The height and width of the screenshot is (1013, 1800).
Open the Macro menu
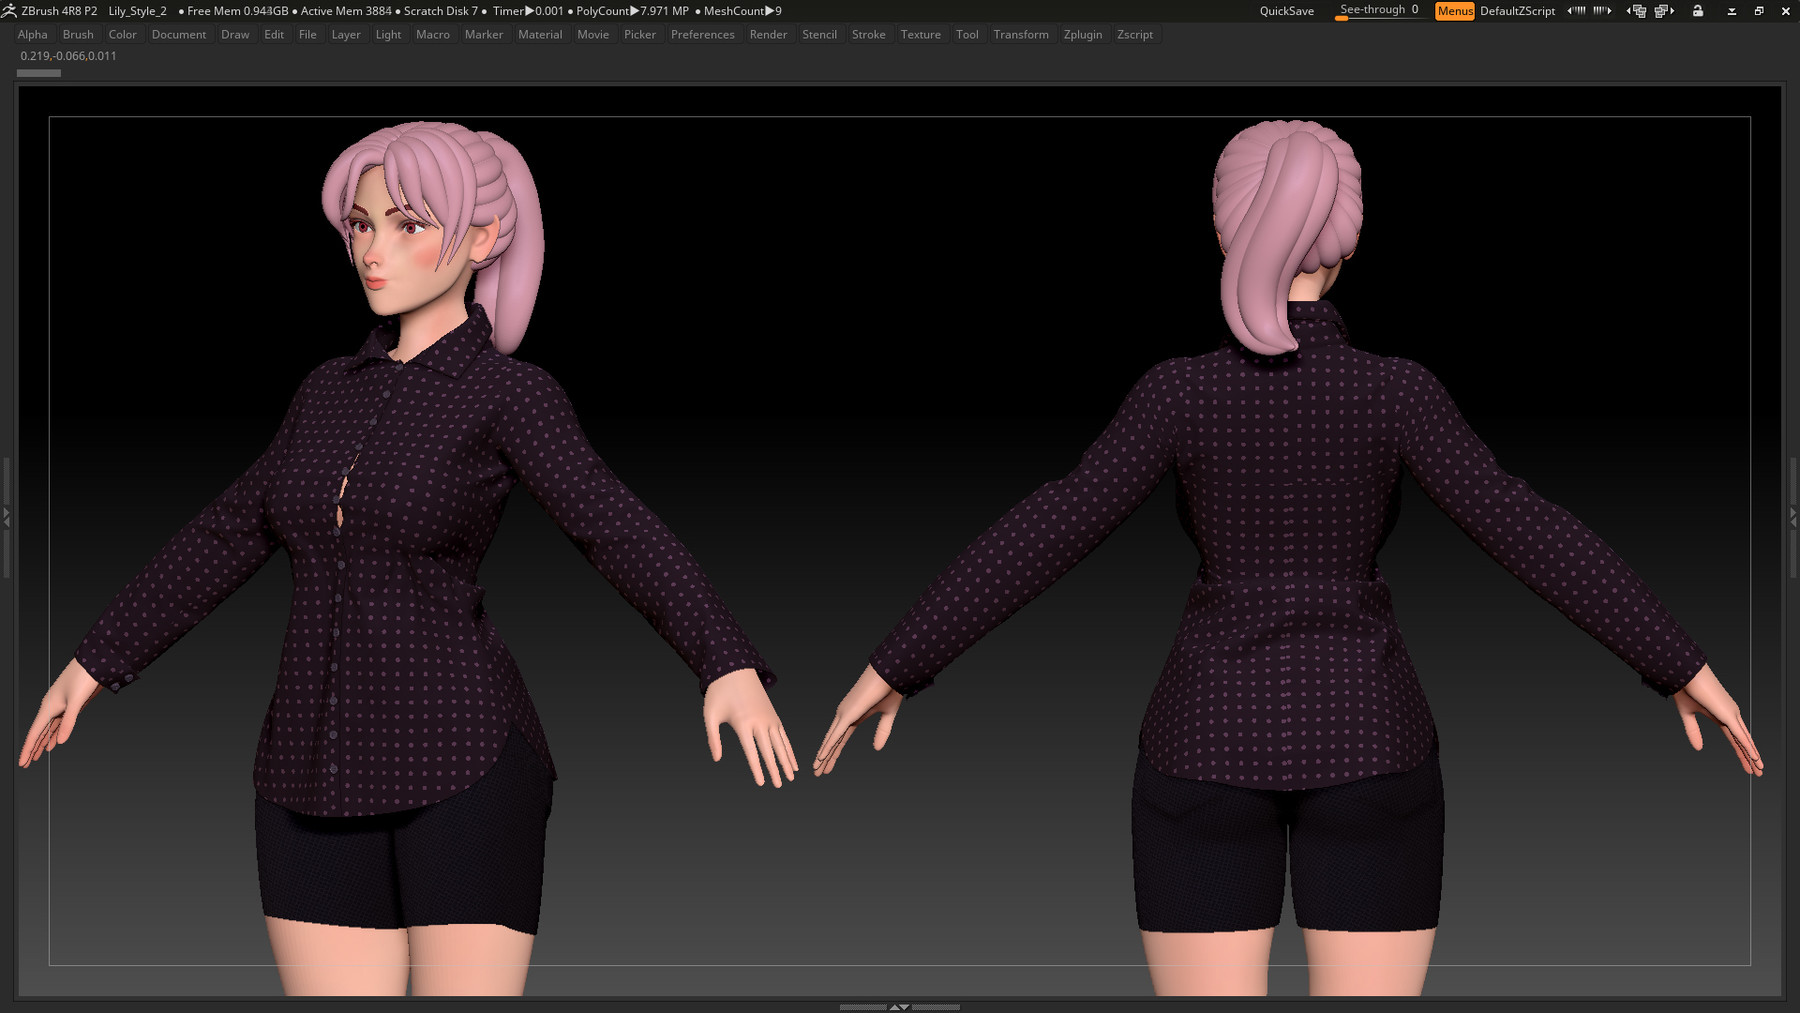pos(433,34)
